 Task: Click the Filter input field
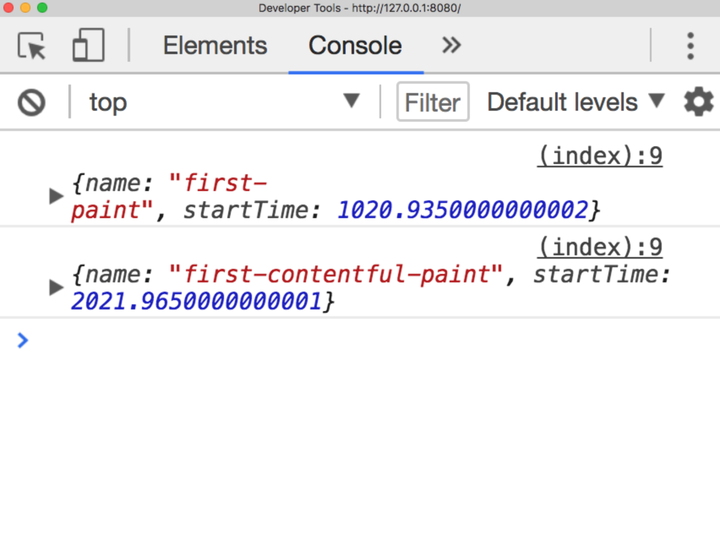[x=433, y=102]
